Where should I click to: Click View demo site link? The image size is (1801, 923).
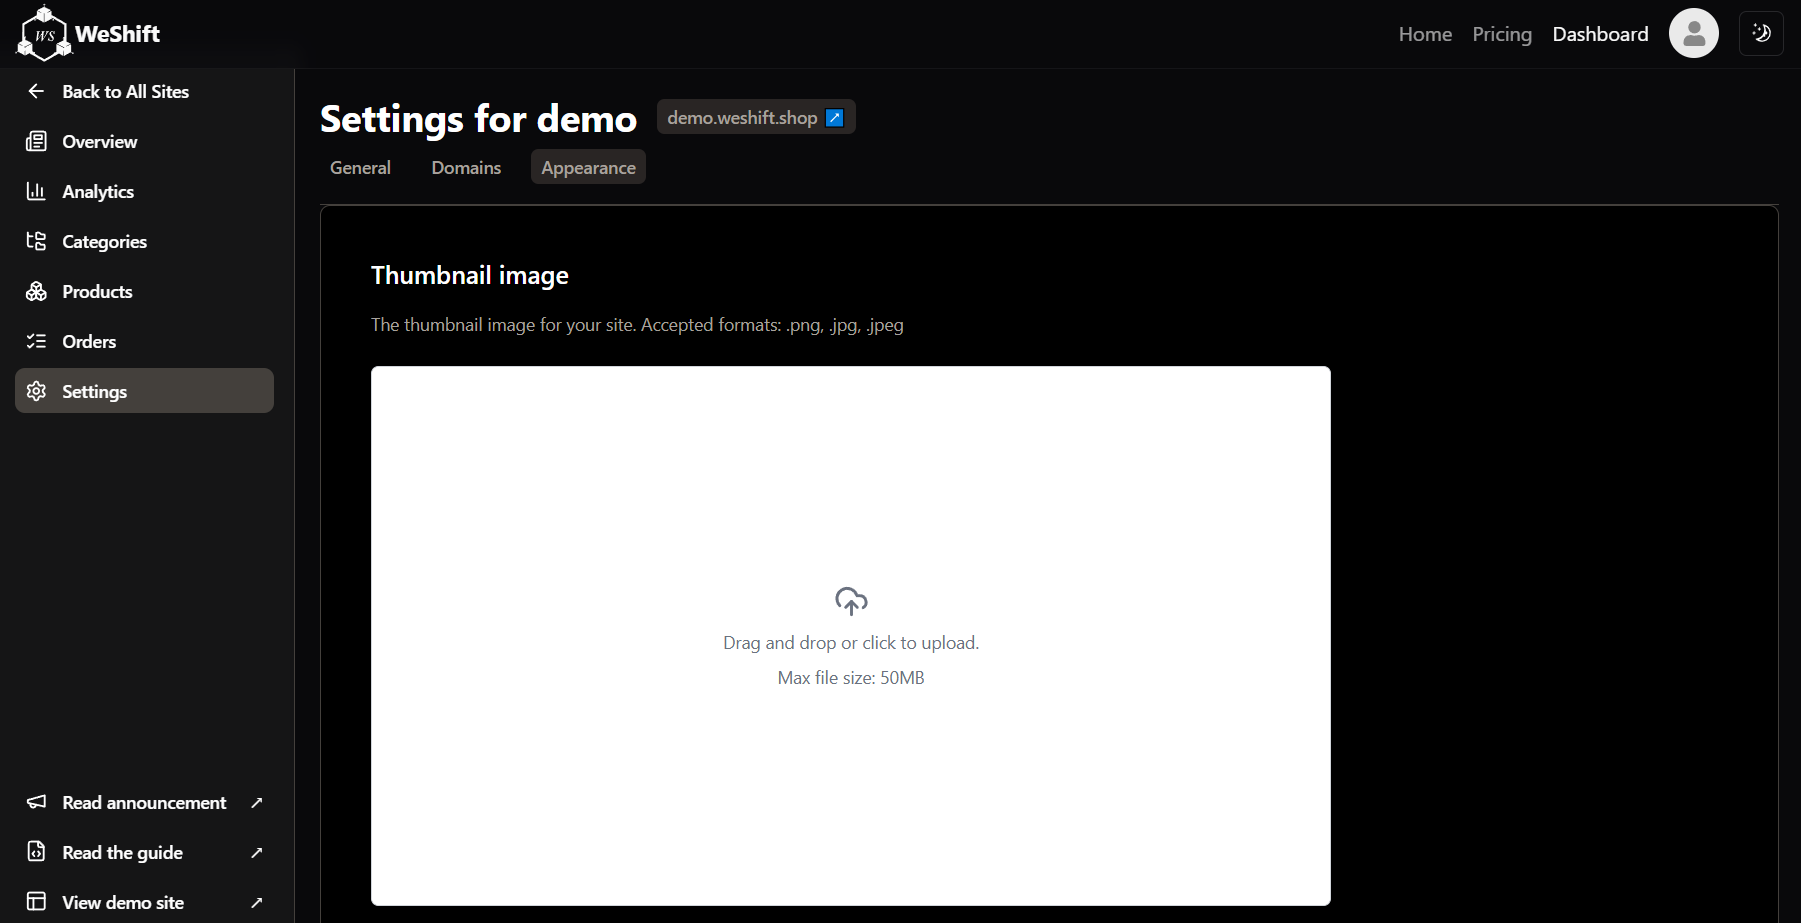pos(144,902)
